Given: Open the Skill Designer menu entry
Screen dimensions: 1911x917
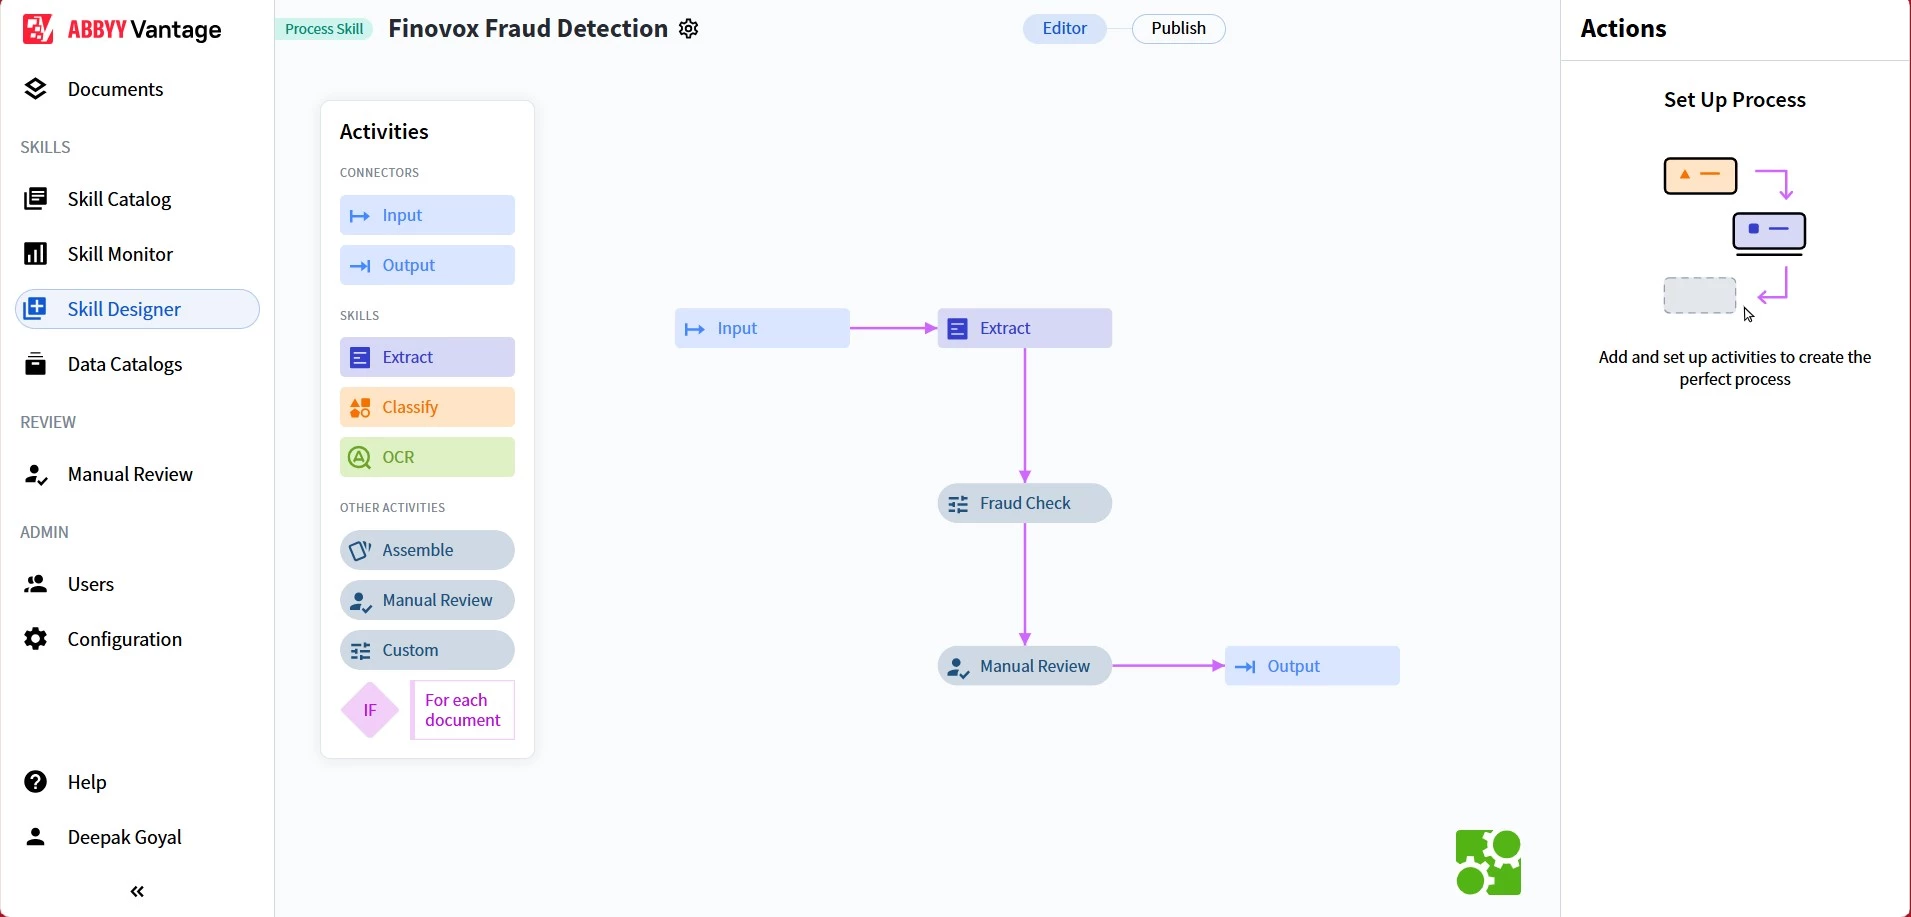Looking at the screenshot, I should click(123, 308).
